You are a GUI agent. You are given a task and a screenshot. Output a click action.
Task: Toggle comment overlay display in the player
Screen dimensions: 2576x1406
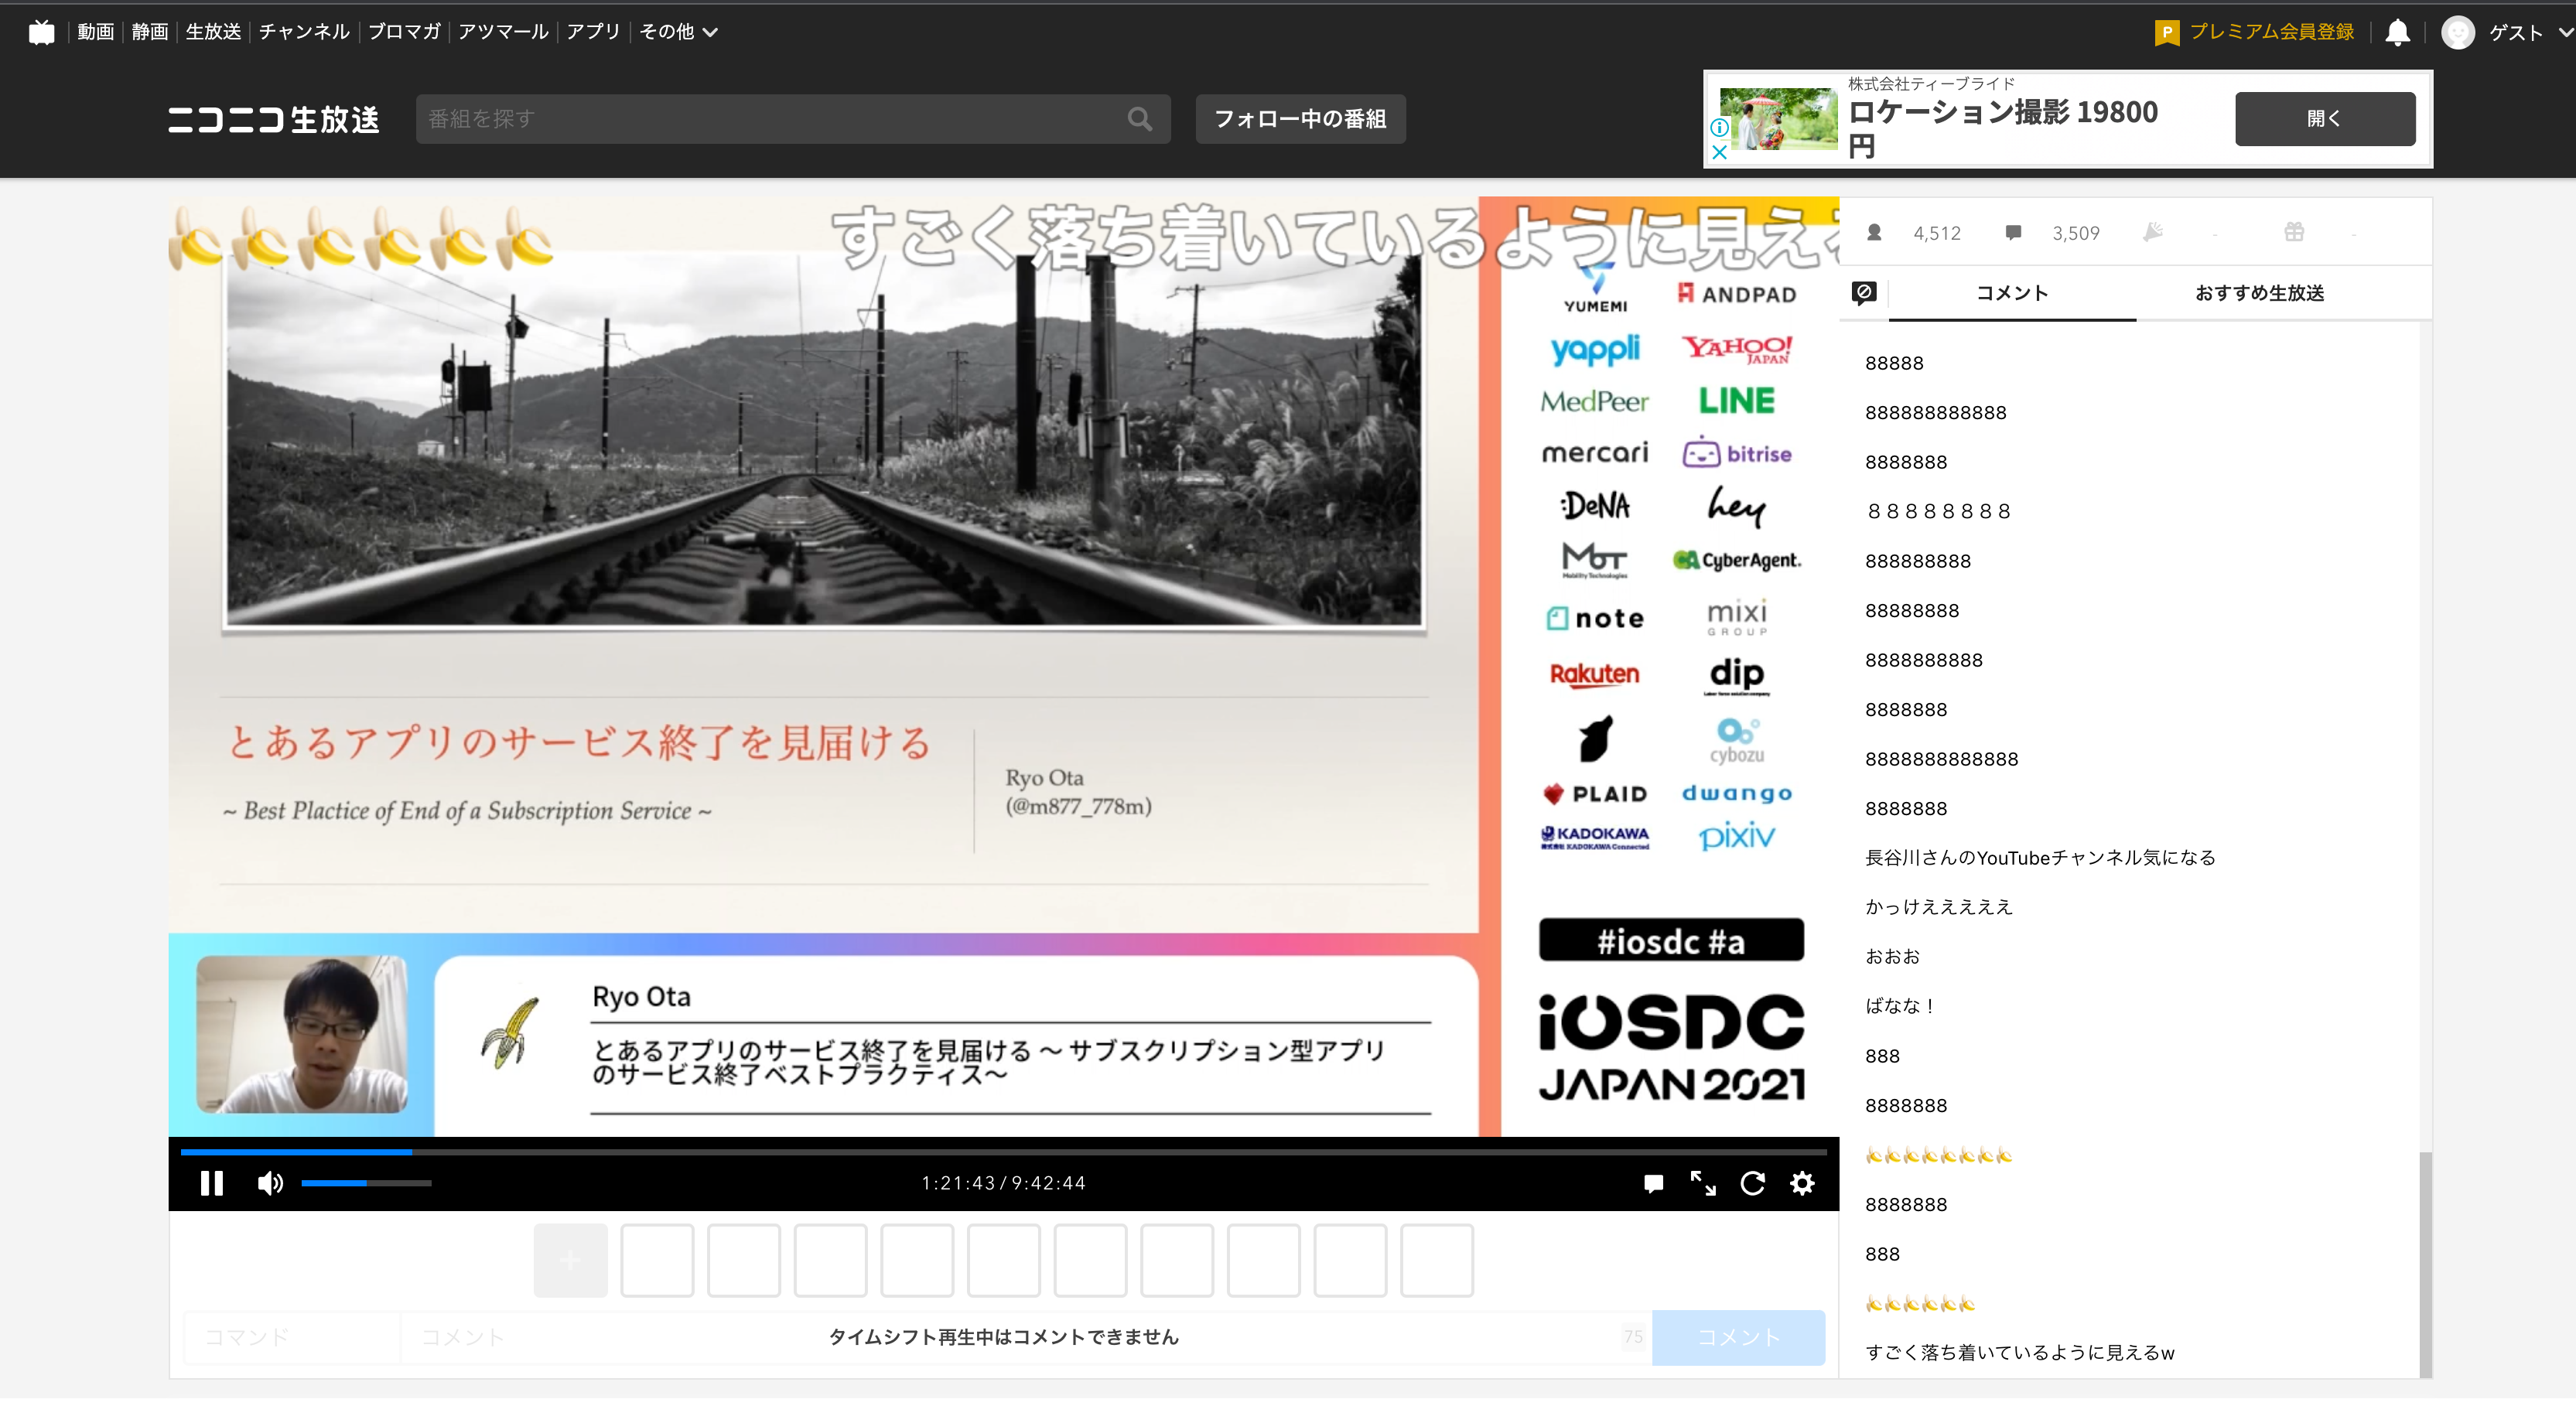[1653, 1183]
